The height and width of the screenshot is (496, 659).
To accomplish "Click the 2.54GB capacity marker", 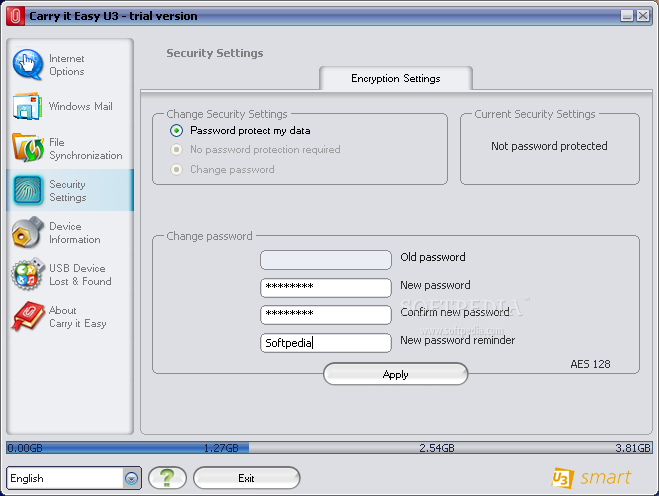I will tap(437, 448).
